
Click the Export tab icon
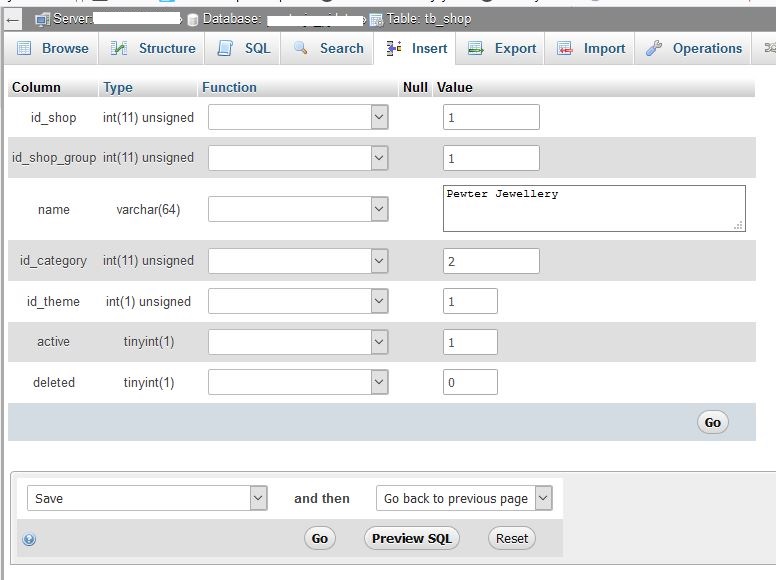(476, 48)
